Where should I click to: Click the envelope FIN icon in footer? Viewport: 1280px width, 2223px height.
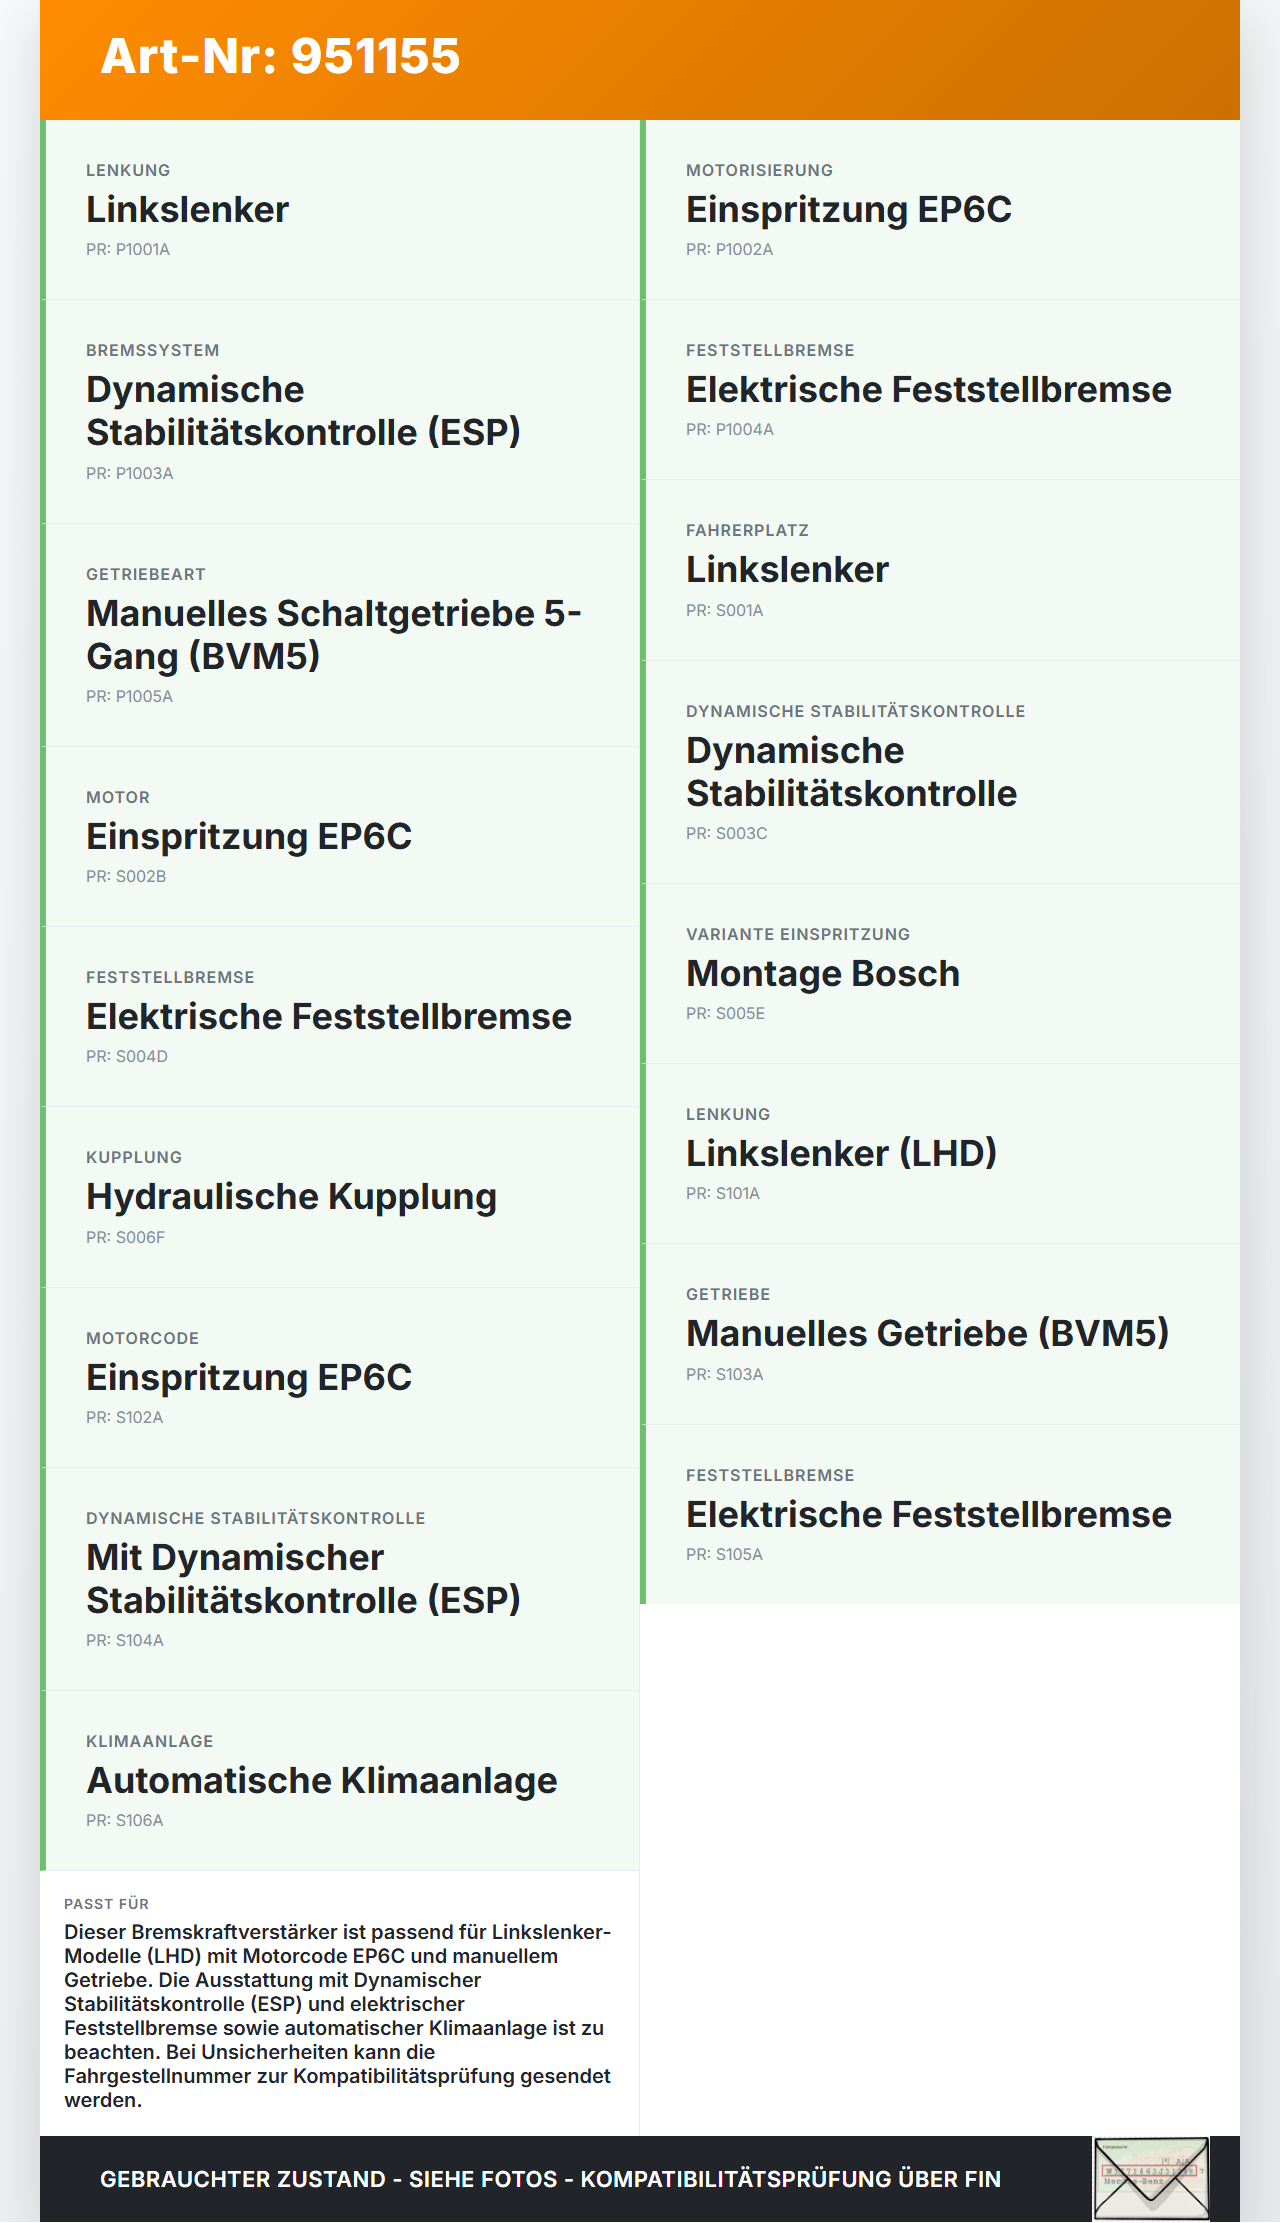coord(1151,2179)
